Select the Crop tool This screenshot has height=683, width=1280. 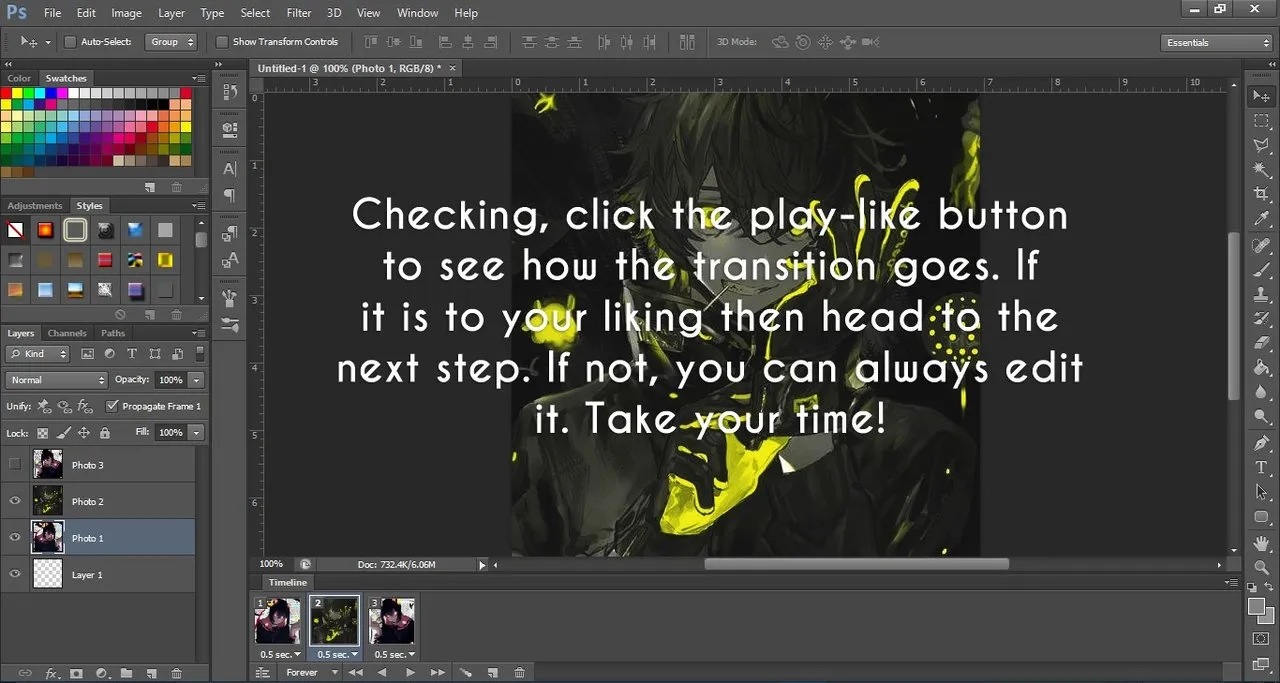[1261, 194]
